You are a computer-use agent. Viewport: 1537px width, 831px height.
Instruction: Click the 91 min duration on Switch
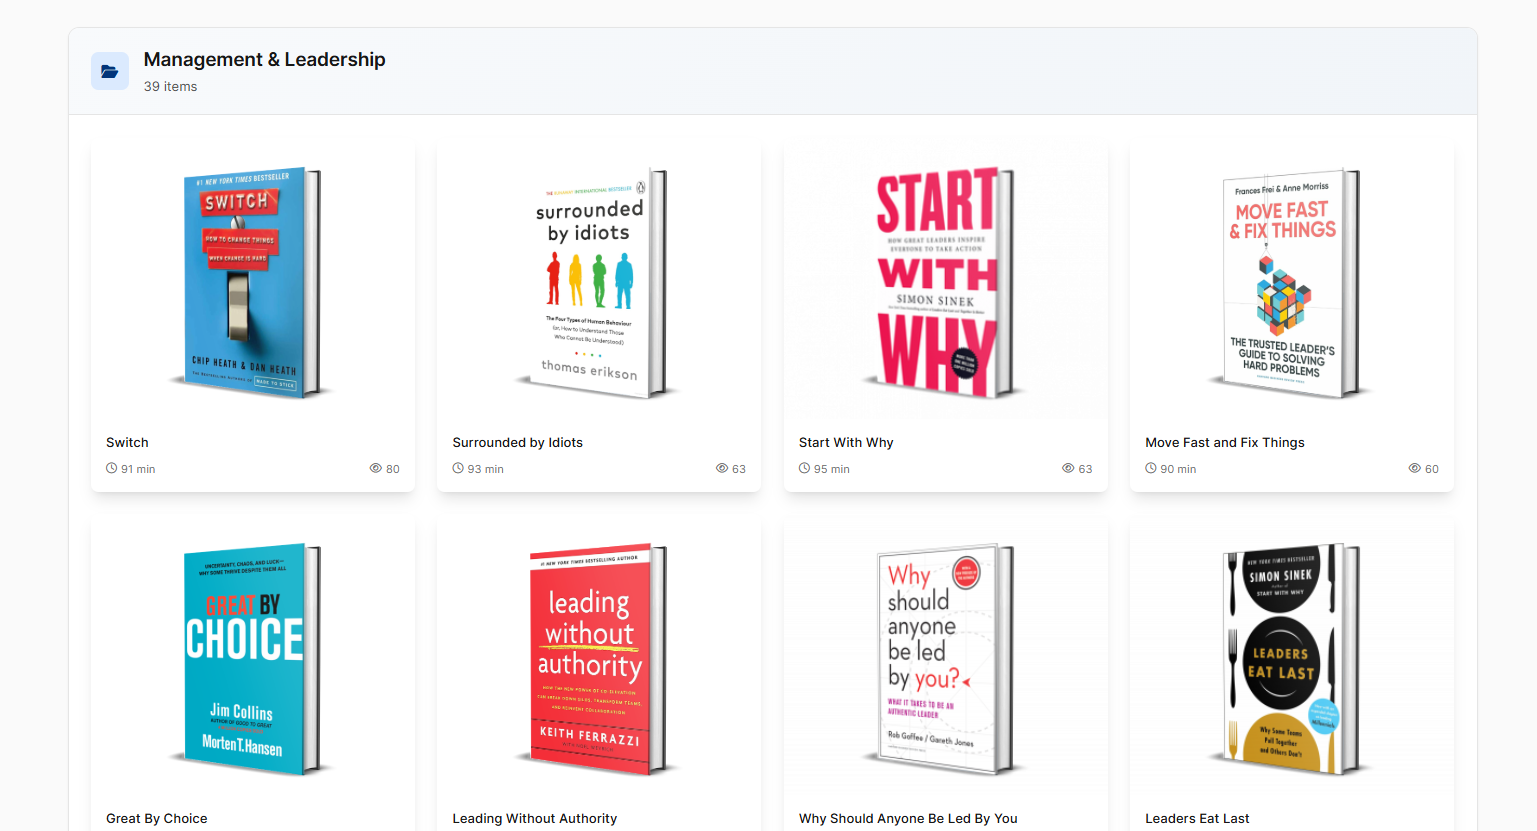(138, 469)
